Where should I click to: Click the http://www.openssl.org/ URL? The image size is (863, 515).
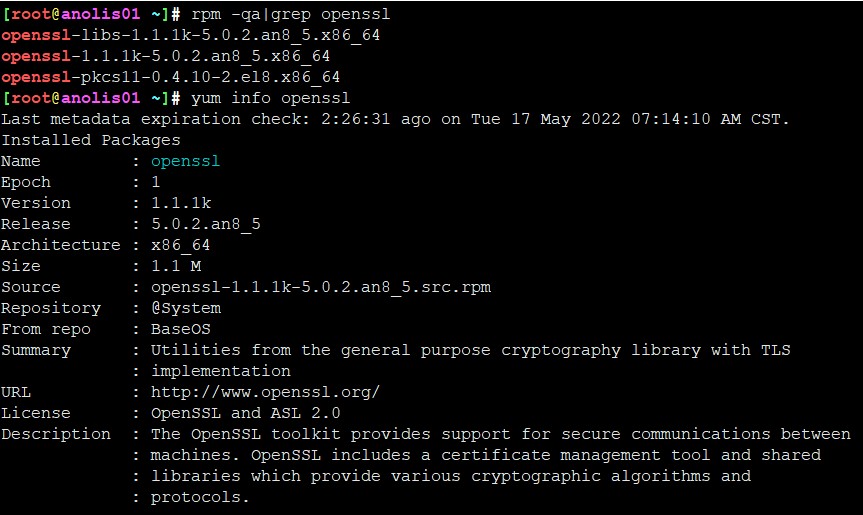pos(265,392)
